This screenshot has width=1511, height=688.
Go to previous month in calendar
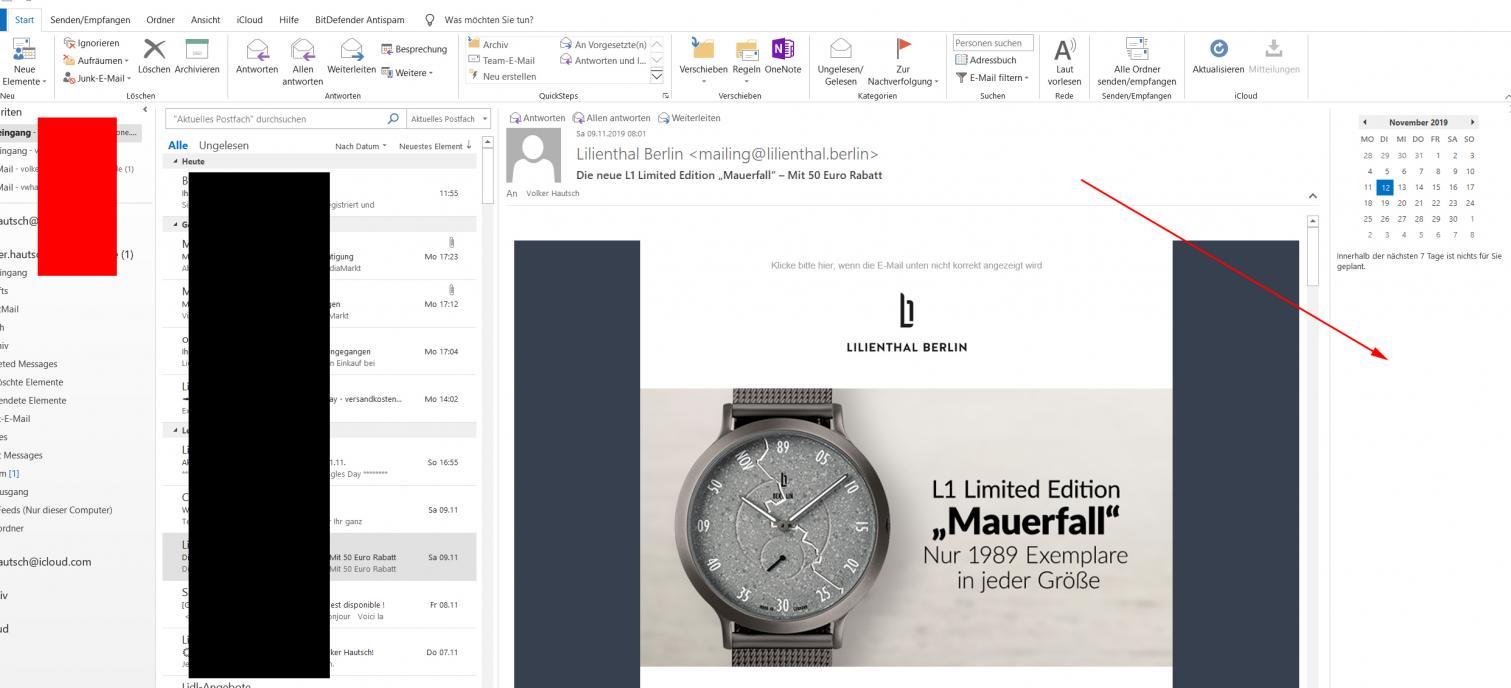click(x=1364, y=122)
